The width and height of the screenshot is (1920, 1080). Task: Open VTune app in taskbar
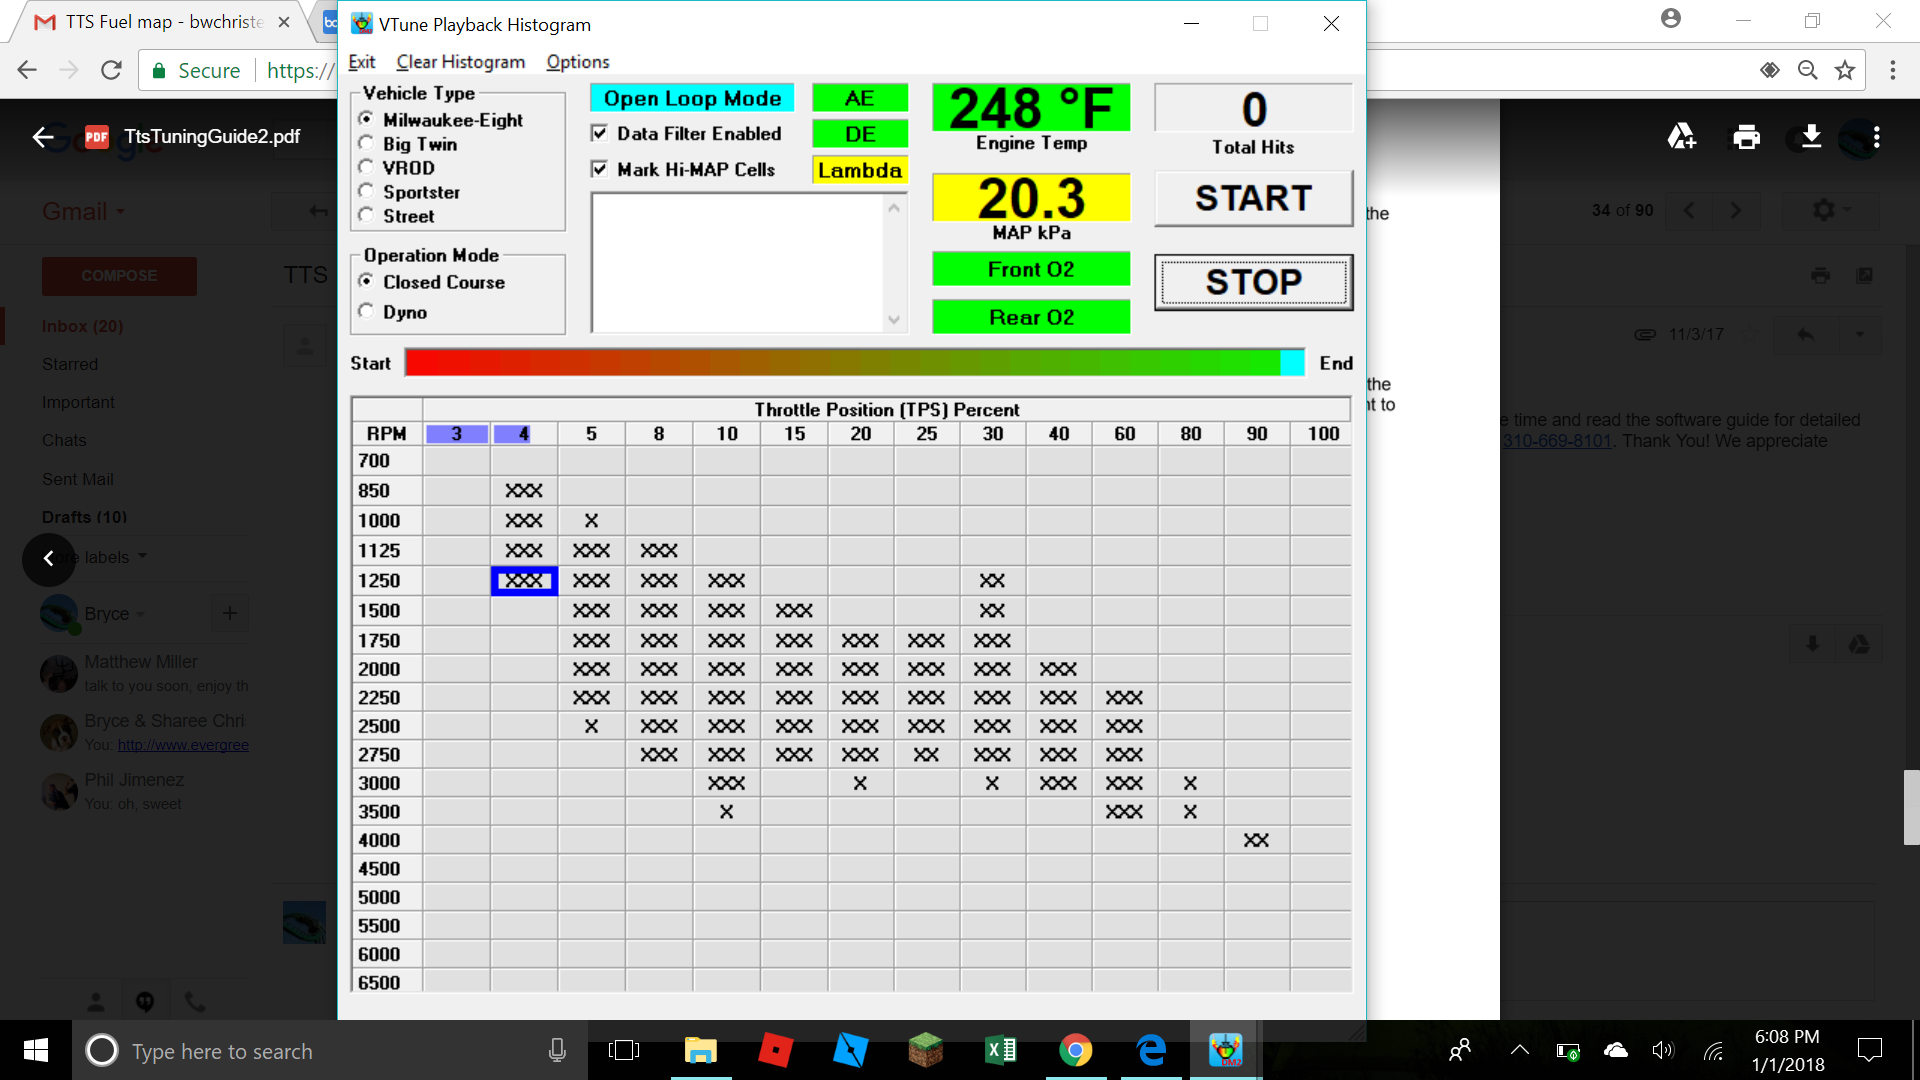1225,1050
